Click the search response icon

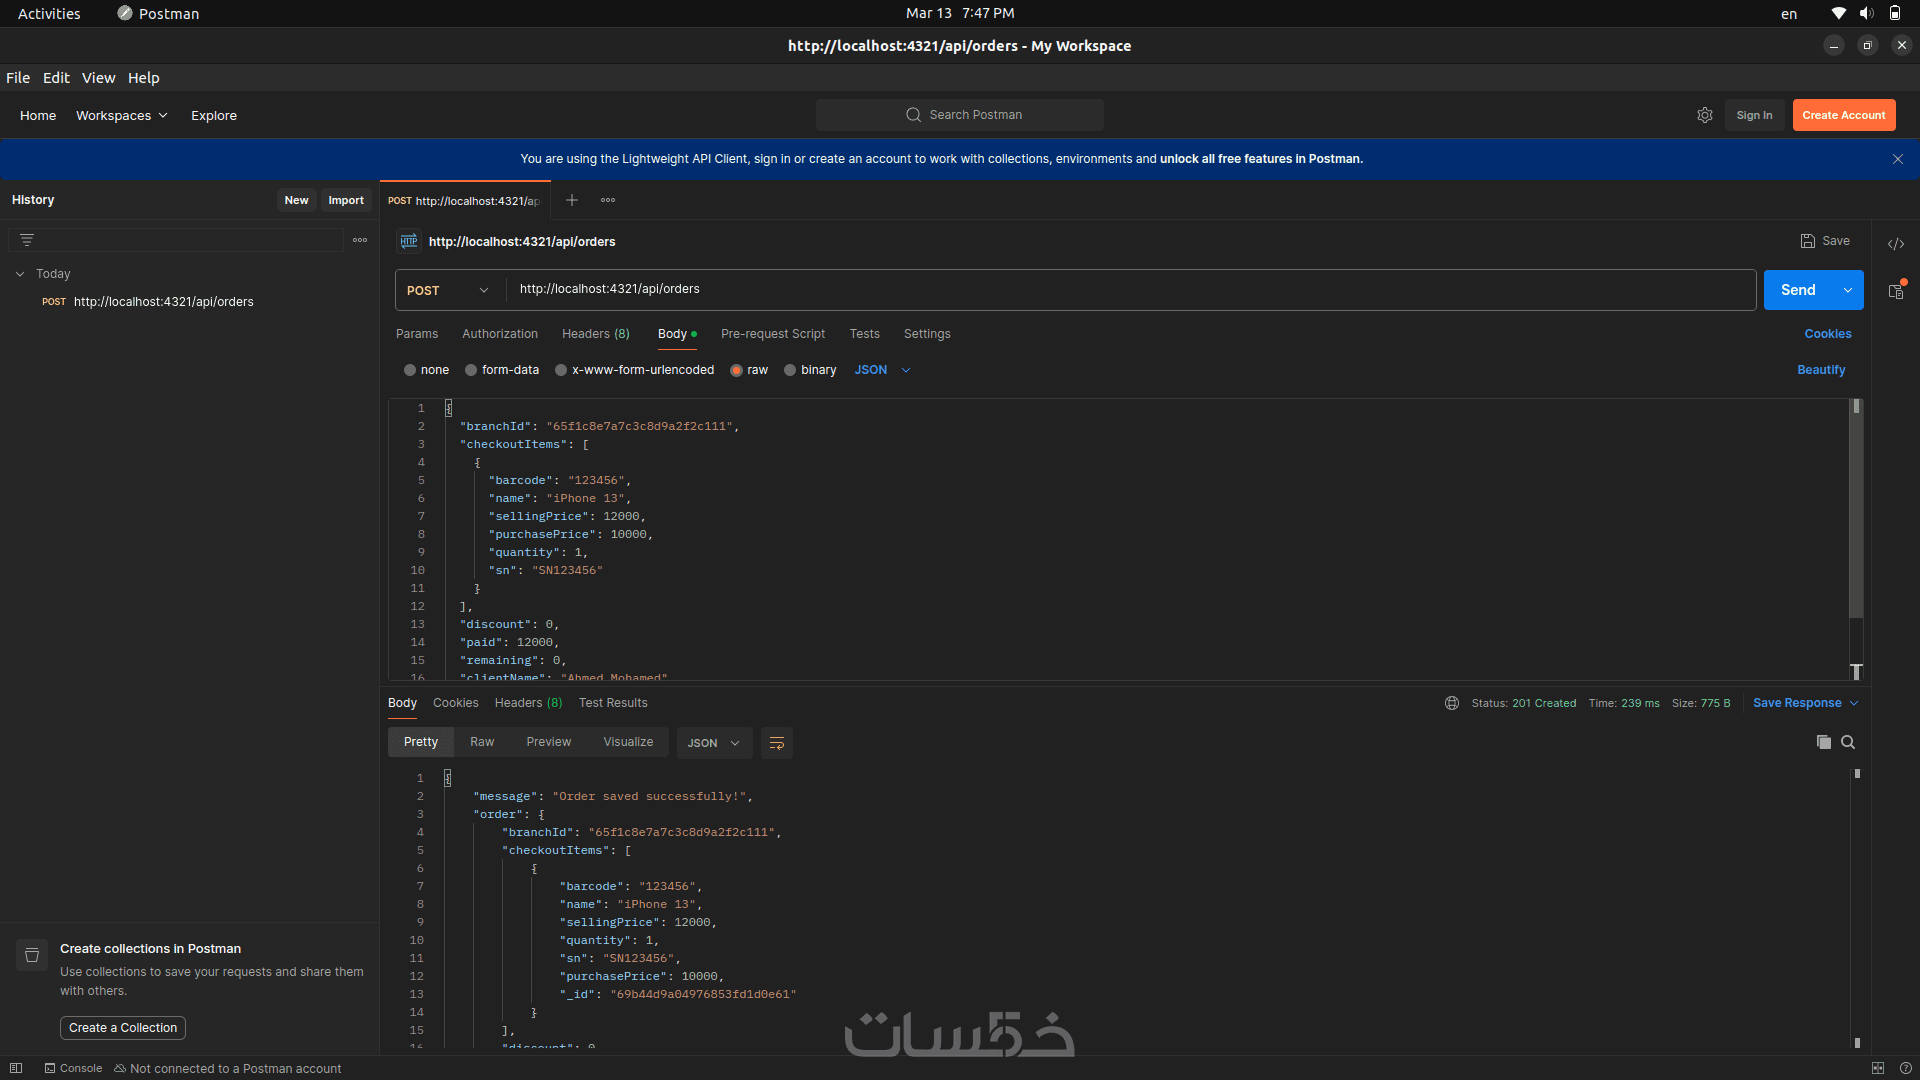point(1848,742)
